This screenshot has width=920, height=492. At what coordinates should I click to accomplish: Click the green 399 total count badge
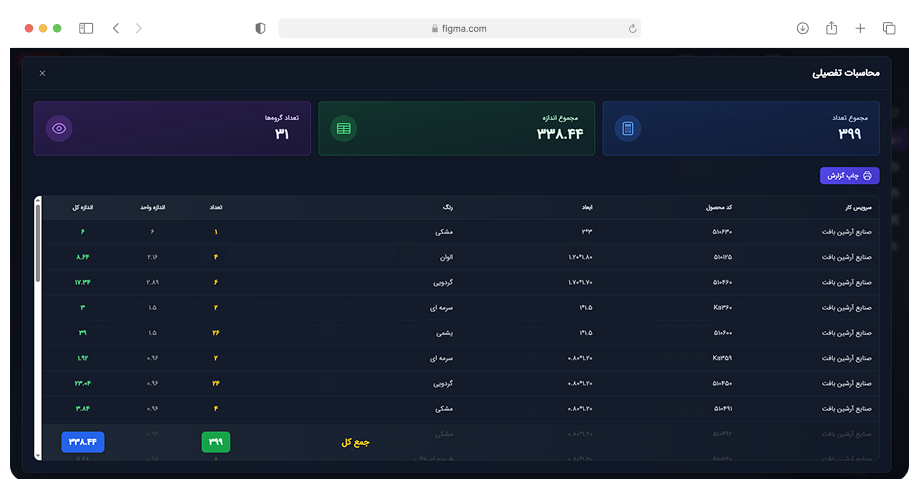pyautogui.click(x=216, y=441)
